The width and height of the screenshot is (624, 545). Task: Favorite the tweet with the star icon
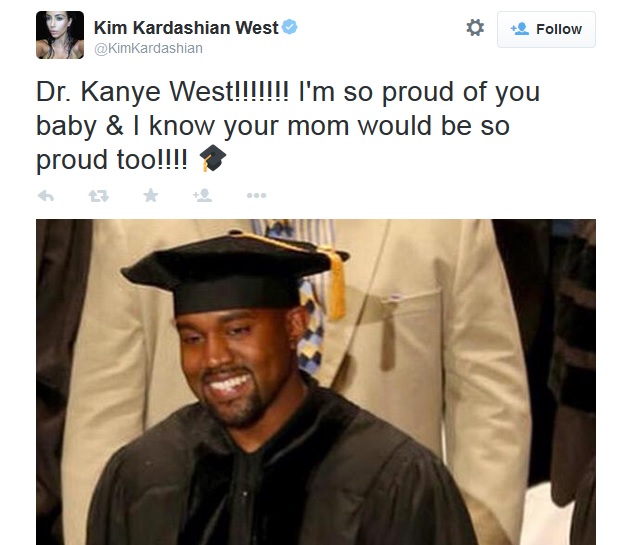coord(151,195)
